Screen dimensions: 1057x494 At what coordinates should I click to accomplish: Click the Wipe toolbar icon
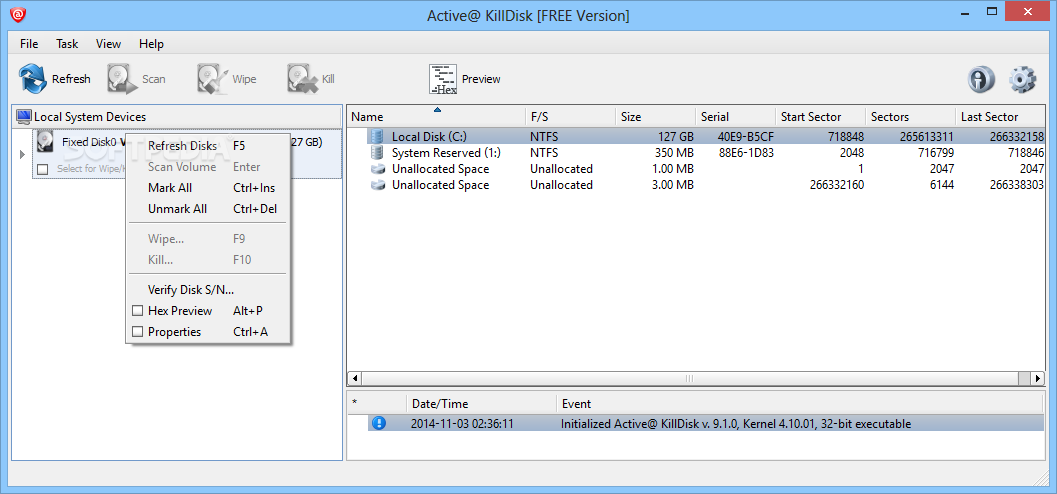coord(212,79)
